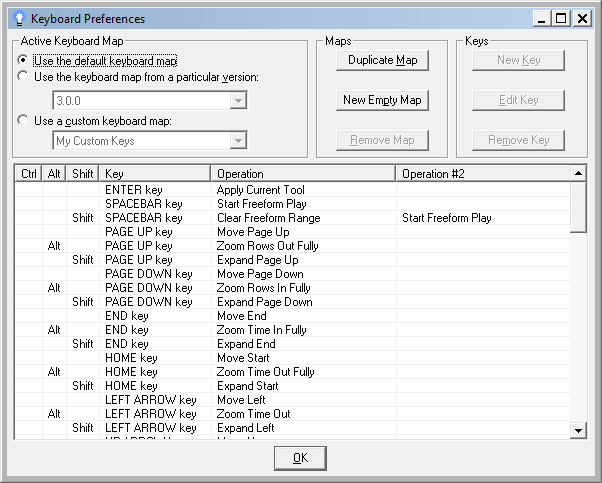Image resolution: width=602 pixels, height=483 pixels.
Task: Close the Keyboard Preferences dialog
Action: pyautogui.click(x=582, y=18)
